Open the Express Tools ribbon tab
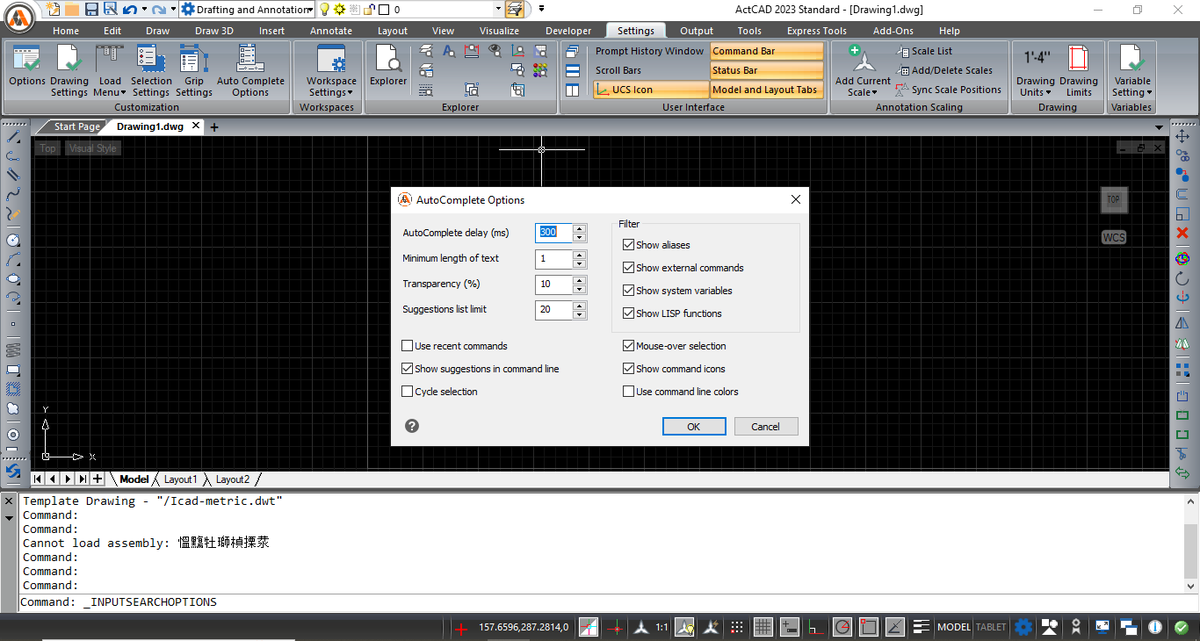The image size is (1200, 641). tap(817, 31)
